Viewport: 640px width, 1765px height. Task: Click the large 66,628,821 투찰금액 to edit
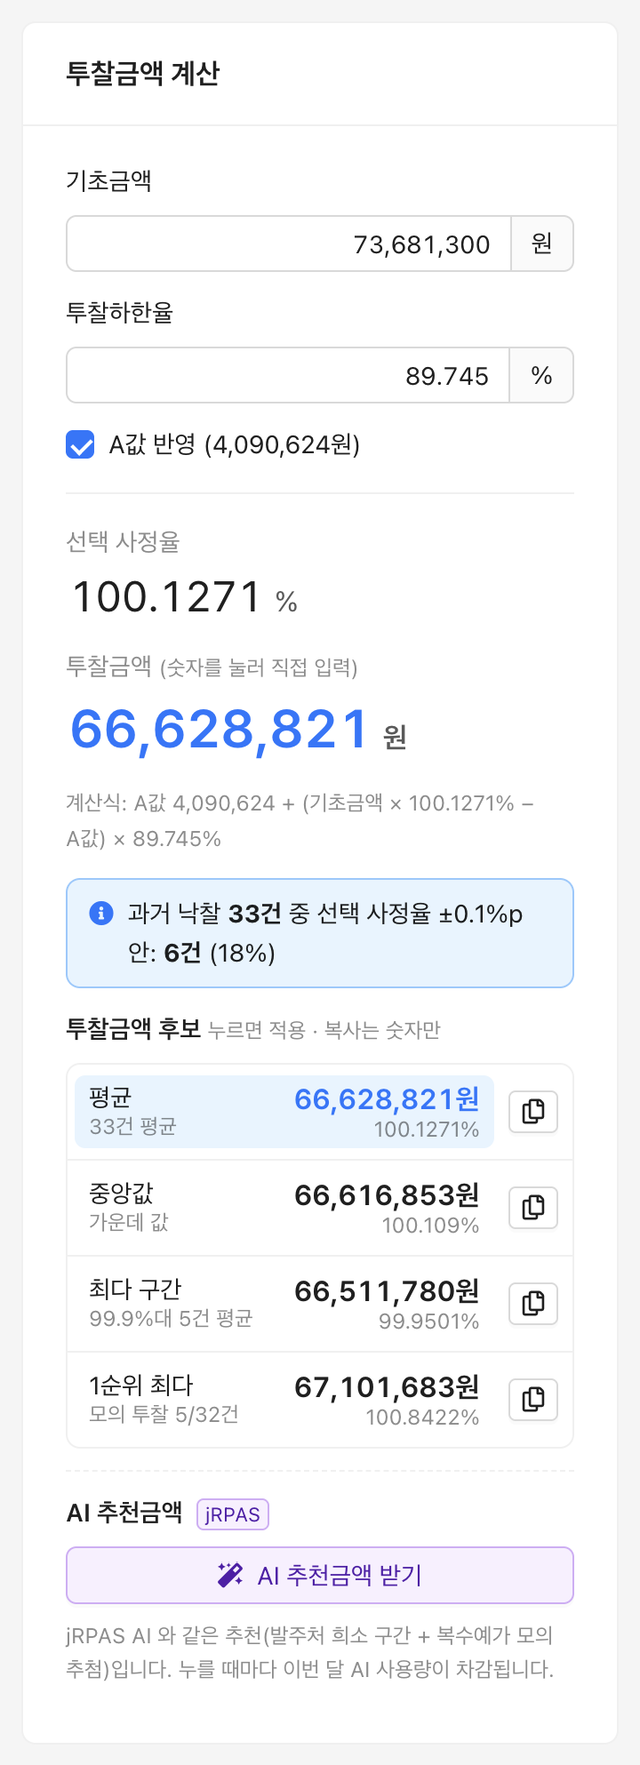(x=220, y=729)
